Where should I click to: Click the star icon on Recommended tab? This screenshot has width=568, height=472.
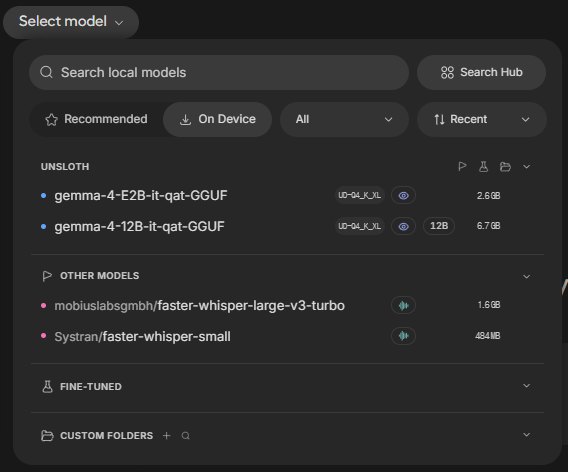coord(51,120)
